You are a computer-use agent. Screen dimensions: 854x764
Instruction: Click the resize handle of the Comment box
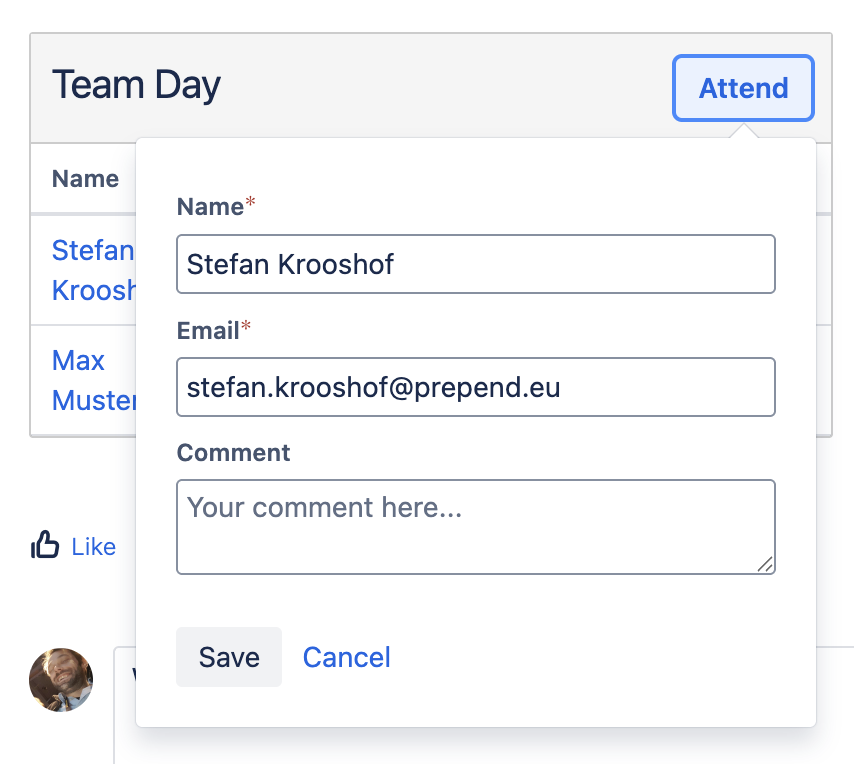point(765,564)
